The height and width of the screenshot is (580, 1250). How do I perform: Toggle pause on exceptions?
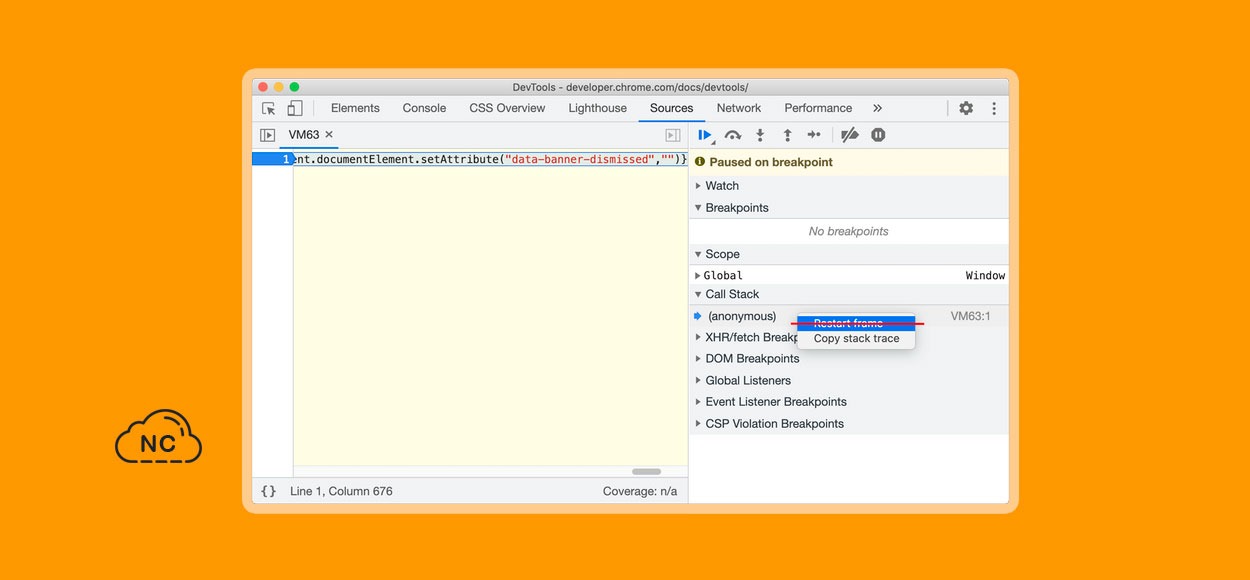click(878, 135)
